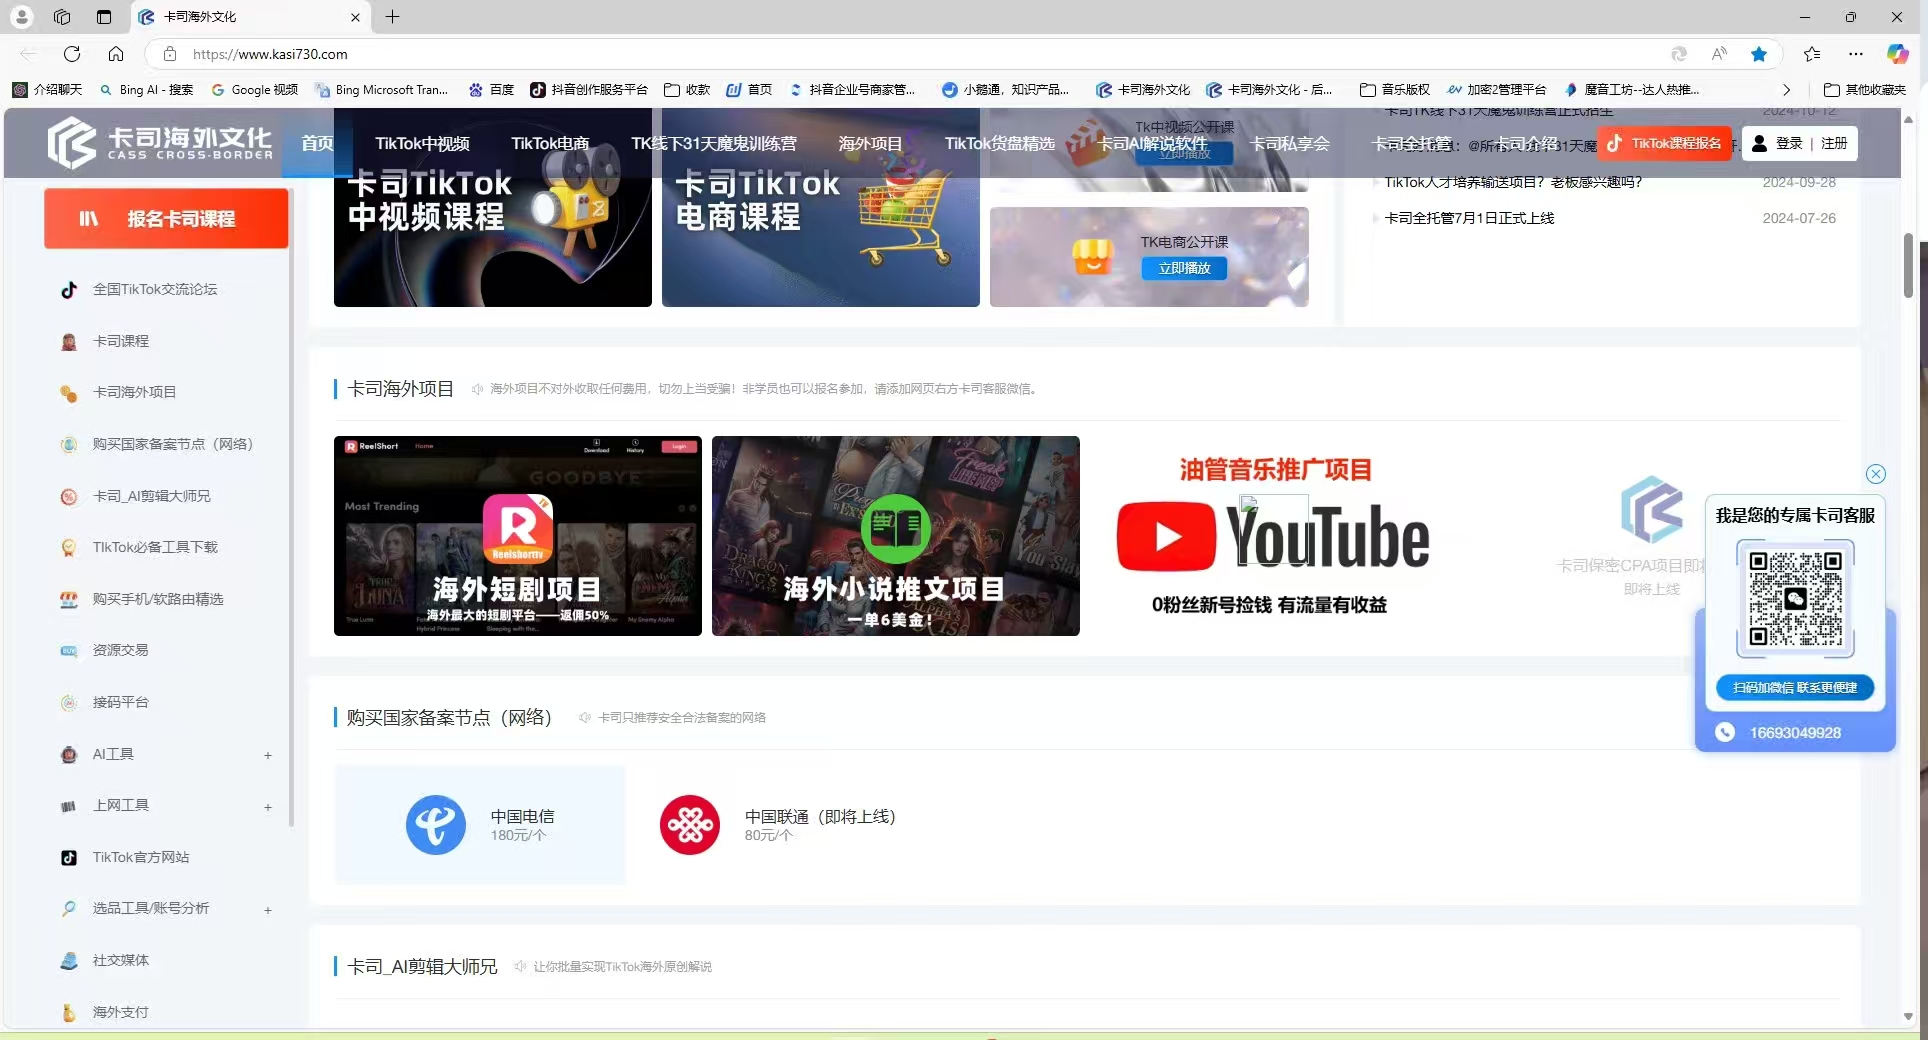This screenshot has height=1040, width=1928.
Task: Open the TikTok货盘精选 nav item
Action: [x=1000, y=143]
